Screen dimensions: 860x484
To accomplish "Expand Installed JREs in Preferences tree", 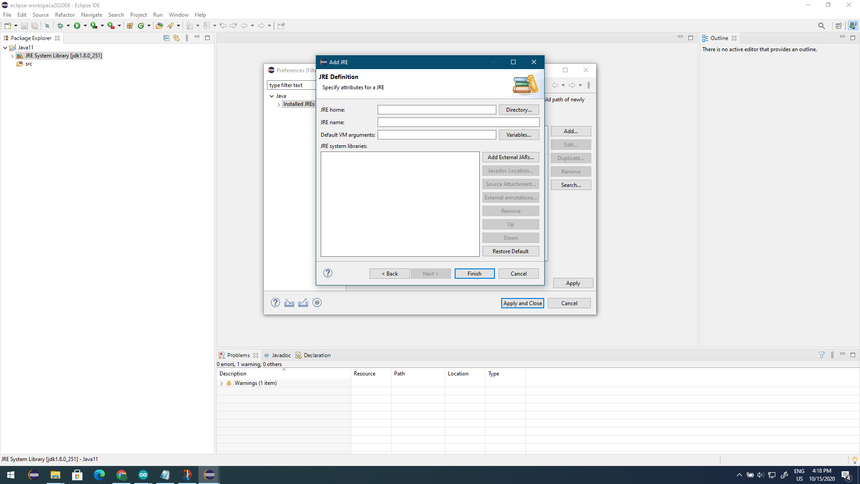I will point(279,104).
